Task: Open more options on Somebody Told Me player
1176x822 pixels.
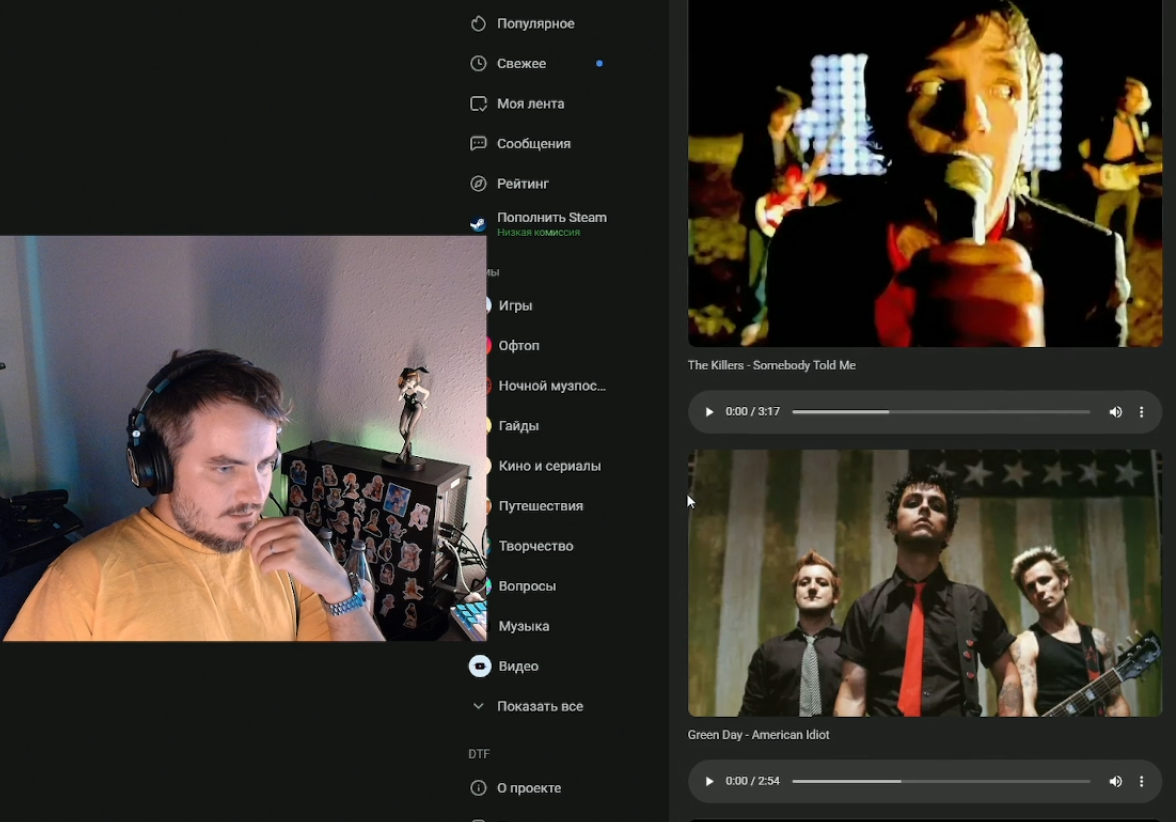Action: point(1142,412)
